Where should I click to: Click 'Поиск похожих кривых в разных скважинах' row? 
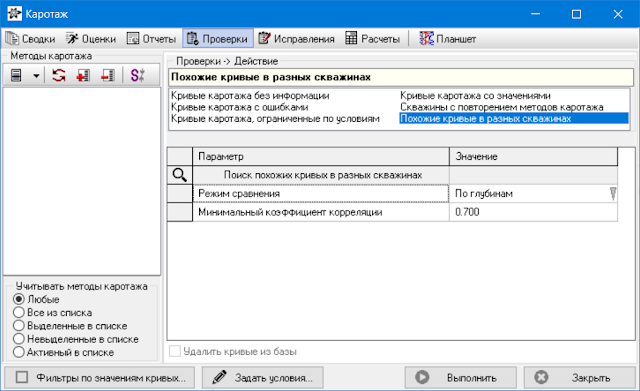point(320,175)
